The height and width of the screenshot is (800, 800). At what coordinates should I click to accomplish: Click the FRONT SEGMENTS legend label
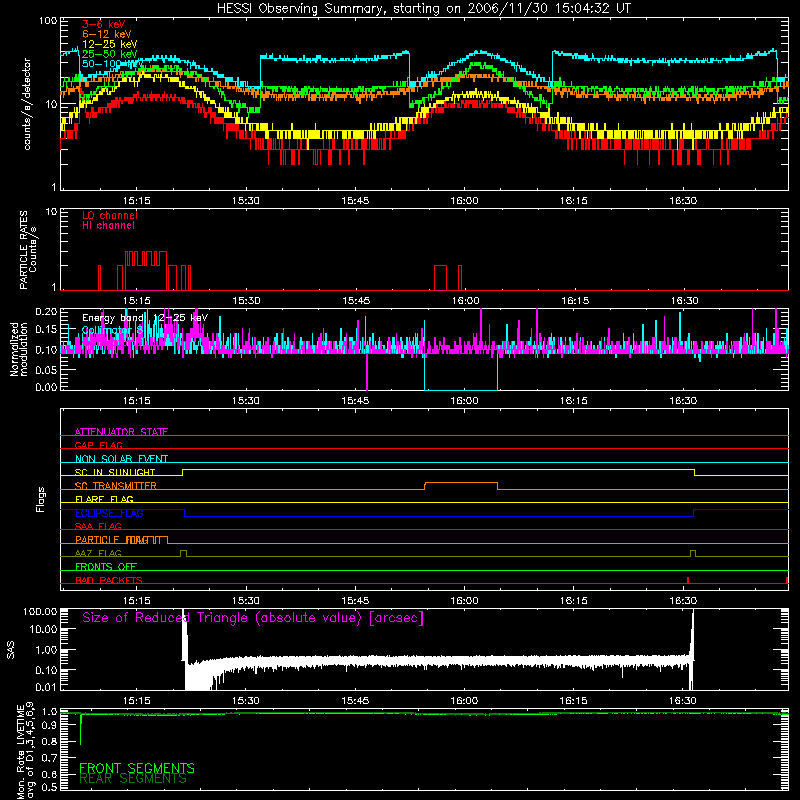(x=137, y=768)
